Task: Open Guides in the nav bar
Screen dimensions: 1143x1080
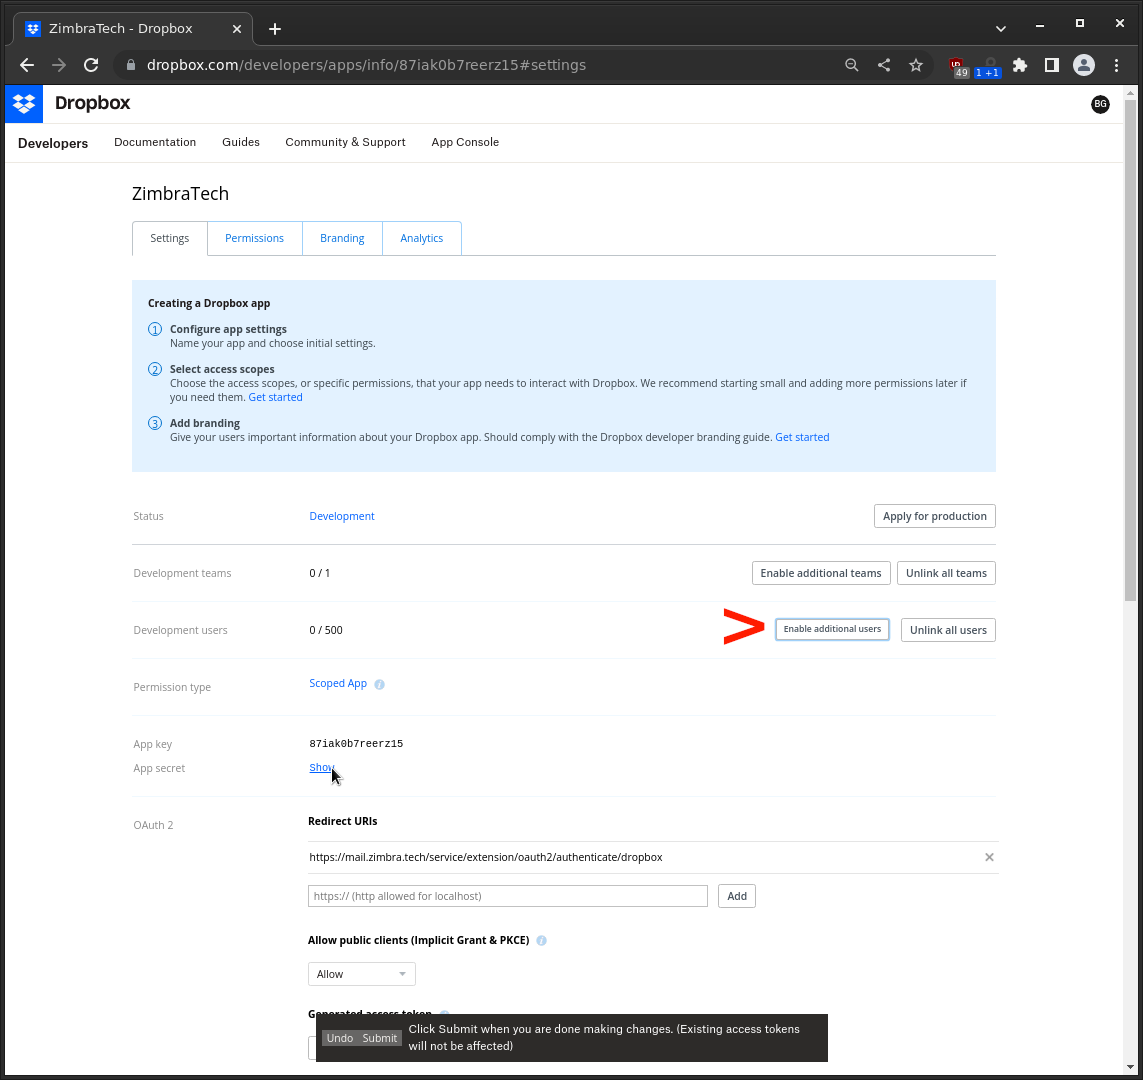Action: [241, 142]
